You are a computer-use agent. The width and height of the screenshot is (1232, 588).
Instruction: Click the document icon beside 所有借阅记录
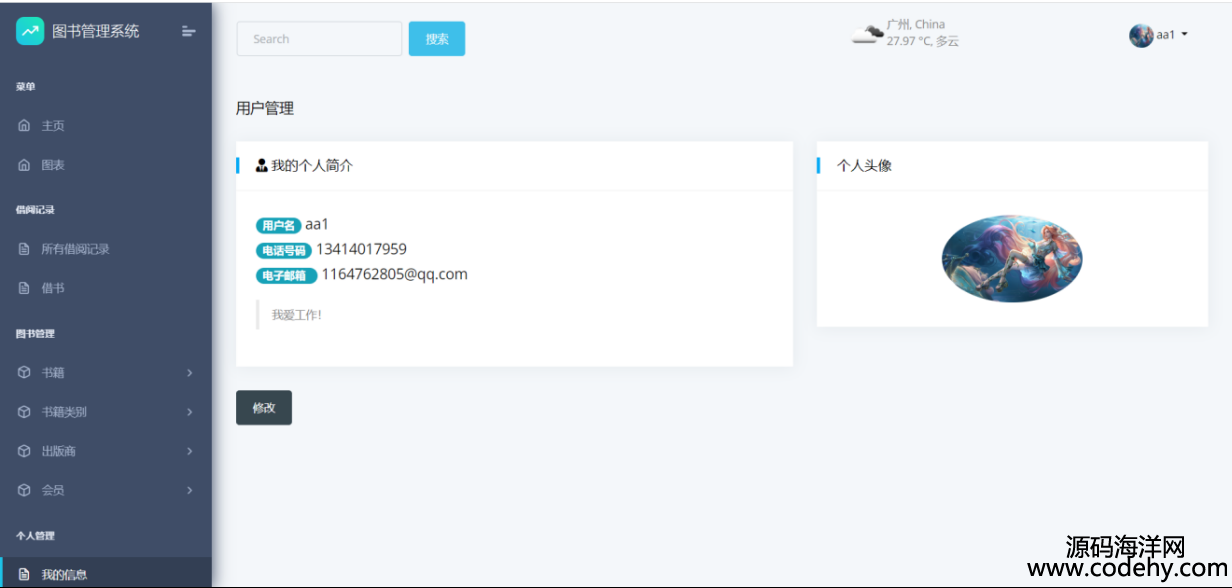(x=24, y=249)
